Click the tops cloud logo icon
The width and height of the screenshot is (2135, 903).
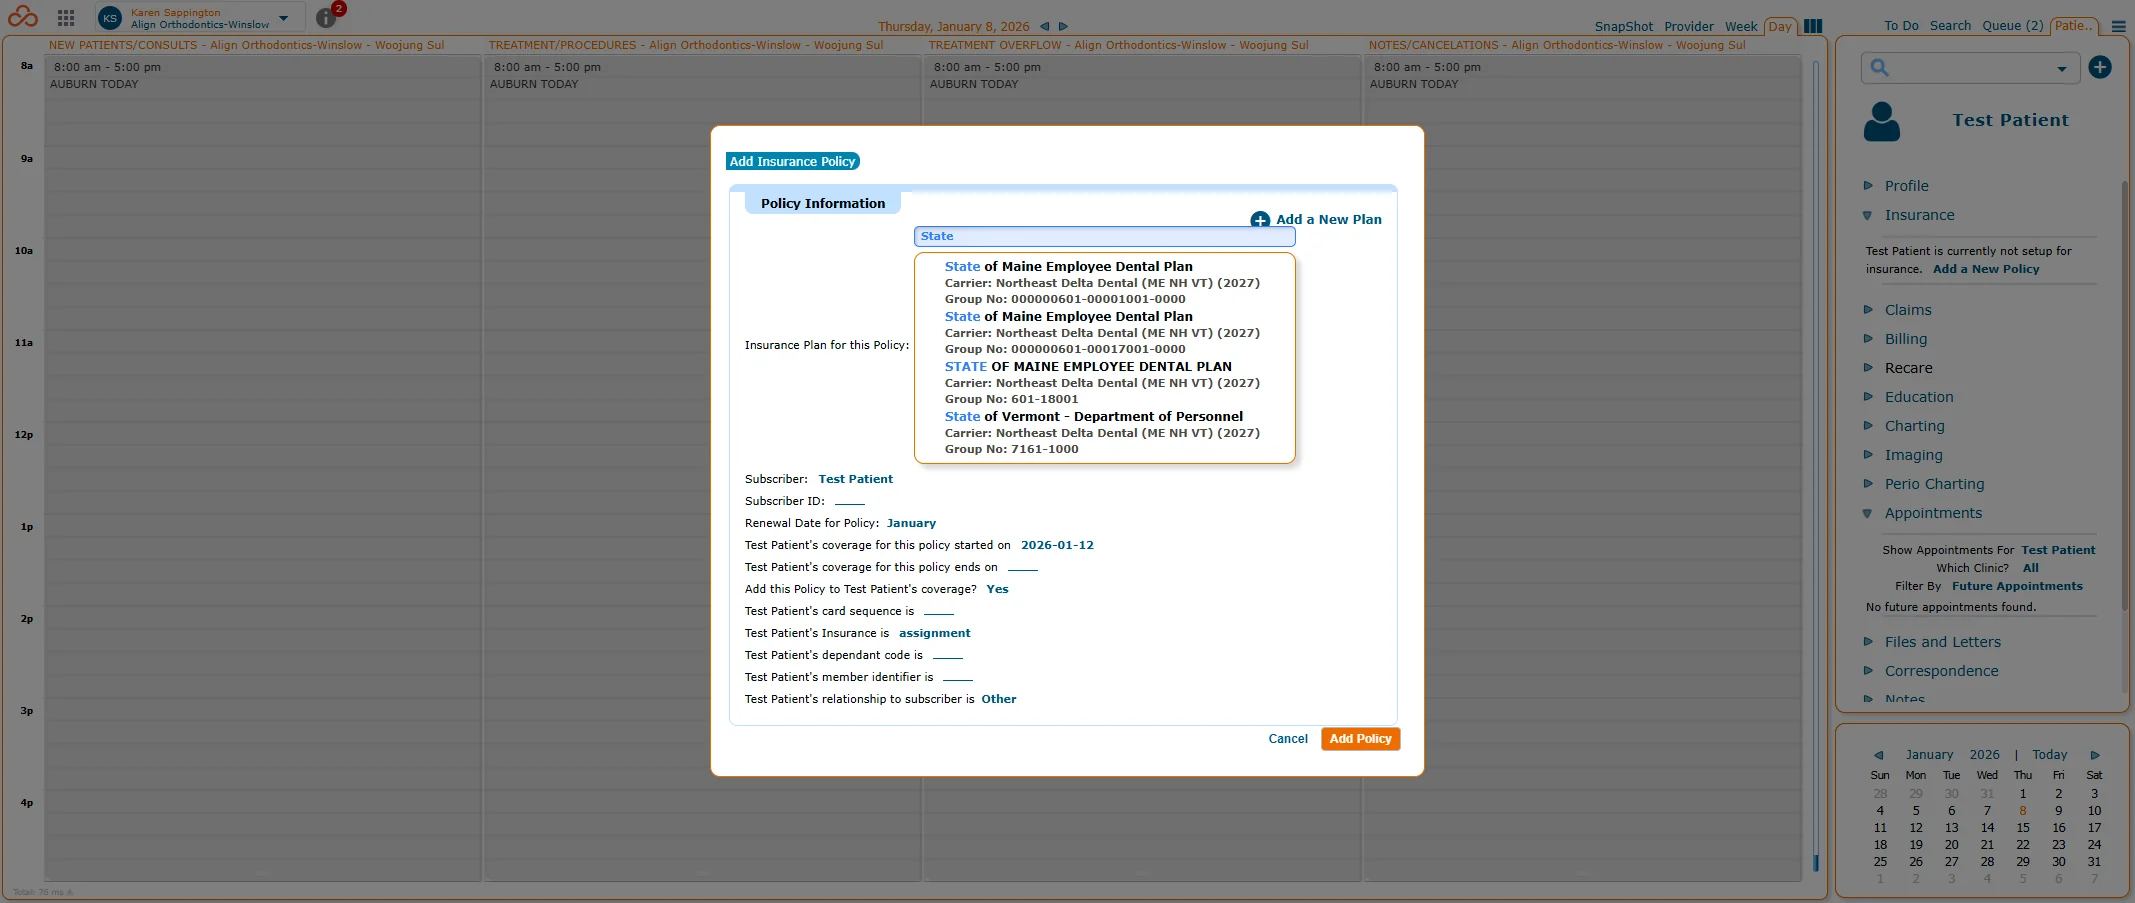(21, 16)
